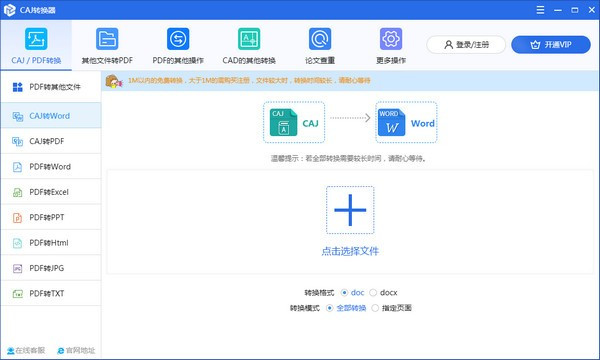Click the orange notice text about 1M free conversion
The width and height of the screenshot is (600, 360).
click(249, 80)
